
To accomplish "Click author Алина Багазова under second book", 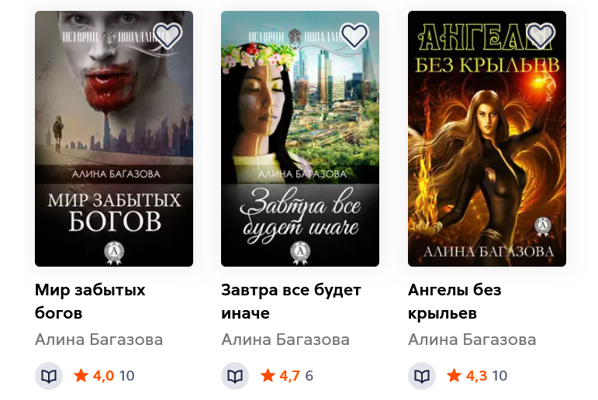I will 285,339.
